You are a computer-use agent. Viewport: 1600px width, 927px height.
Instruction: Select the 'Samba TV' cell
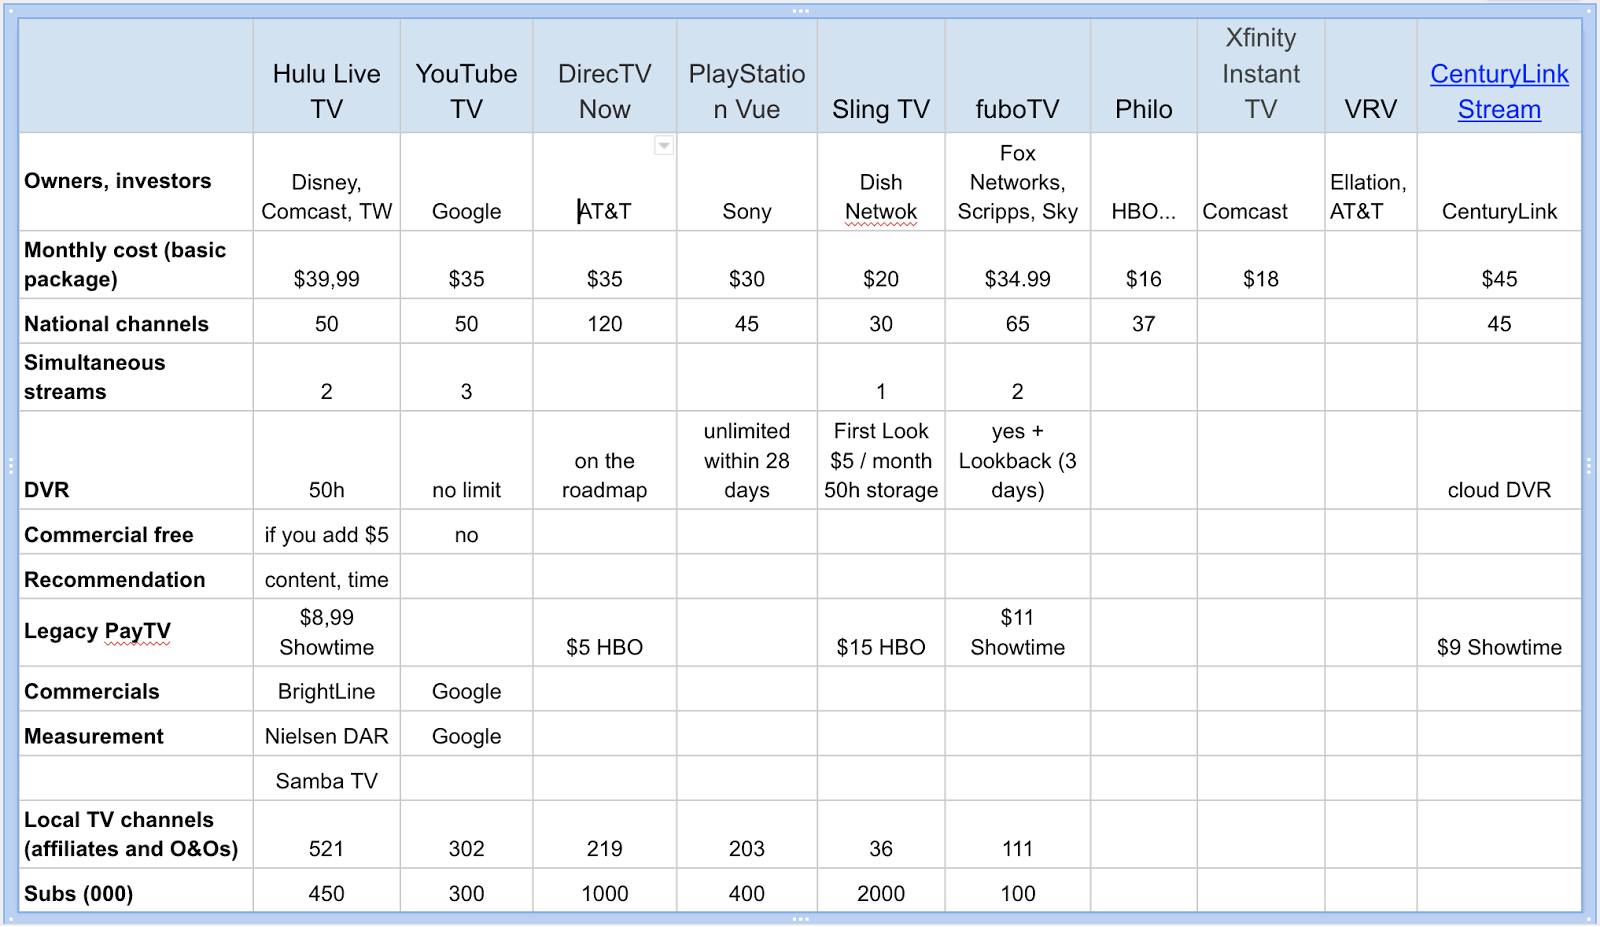click(327, 778)
